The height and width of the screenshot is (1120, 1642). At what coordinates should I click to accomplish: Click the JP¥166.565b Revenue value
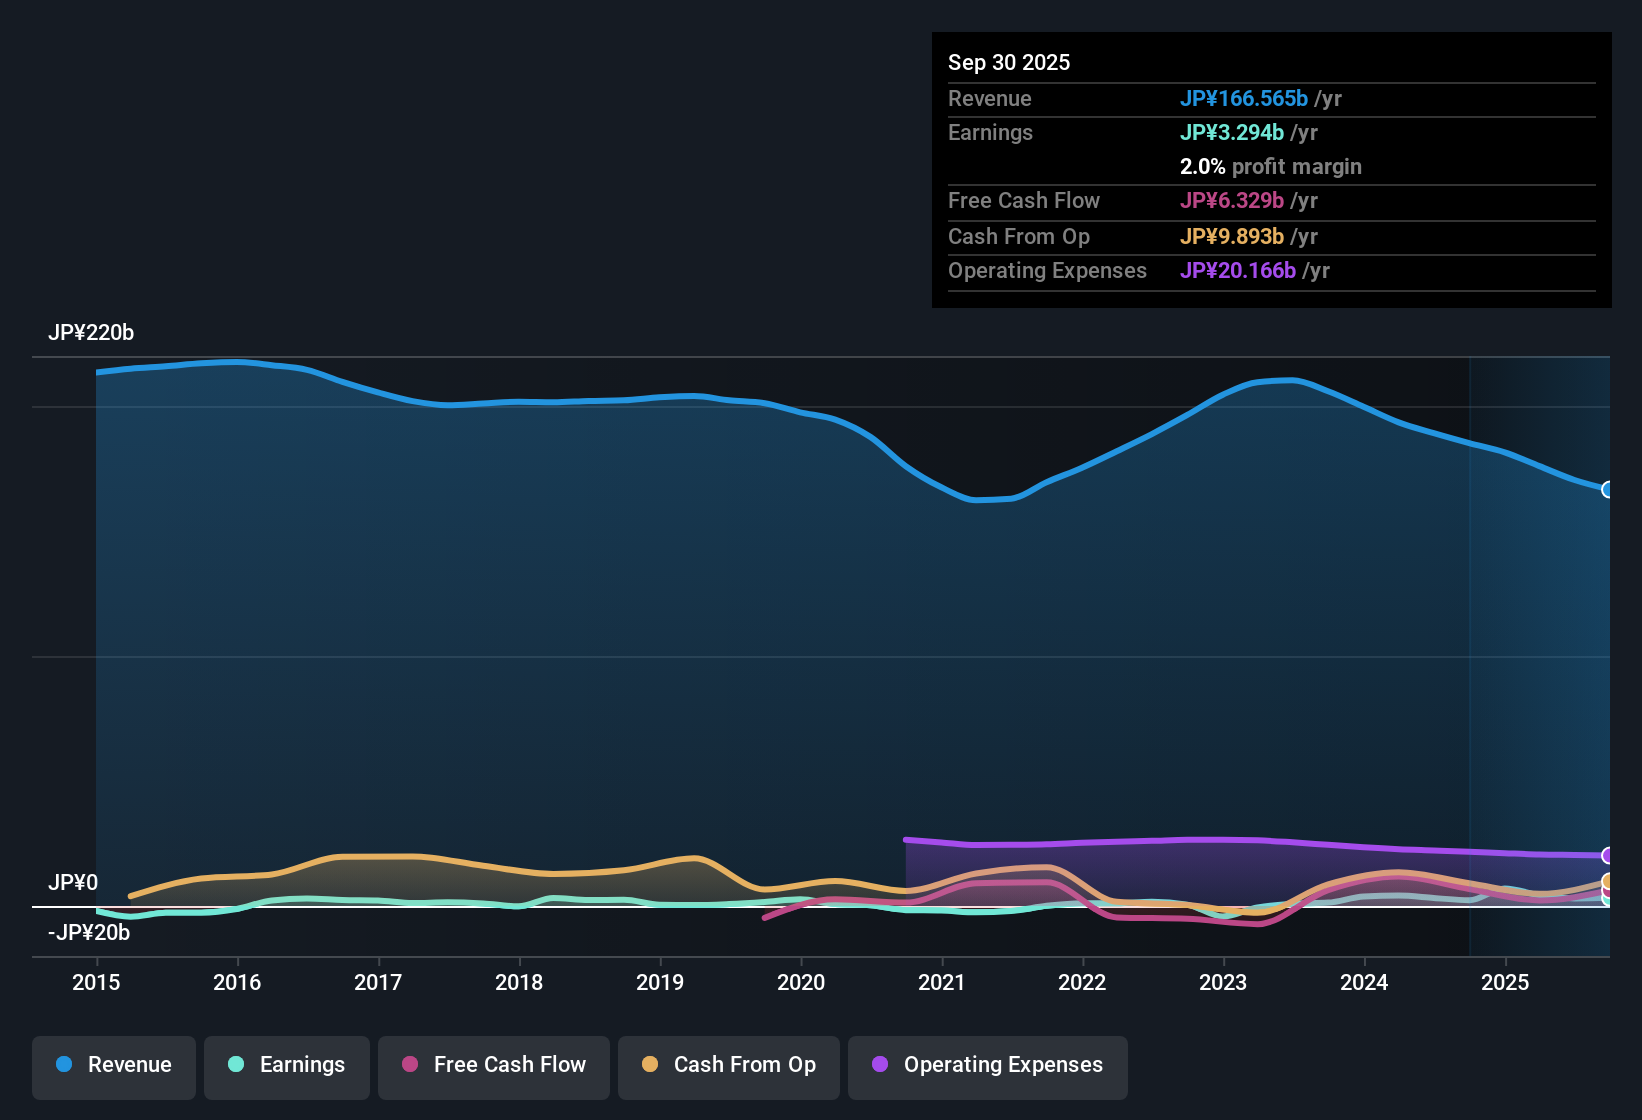pos(1245,99)
